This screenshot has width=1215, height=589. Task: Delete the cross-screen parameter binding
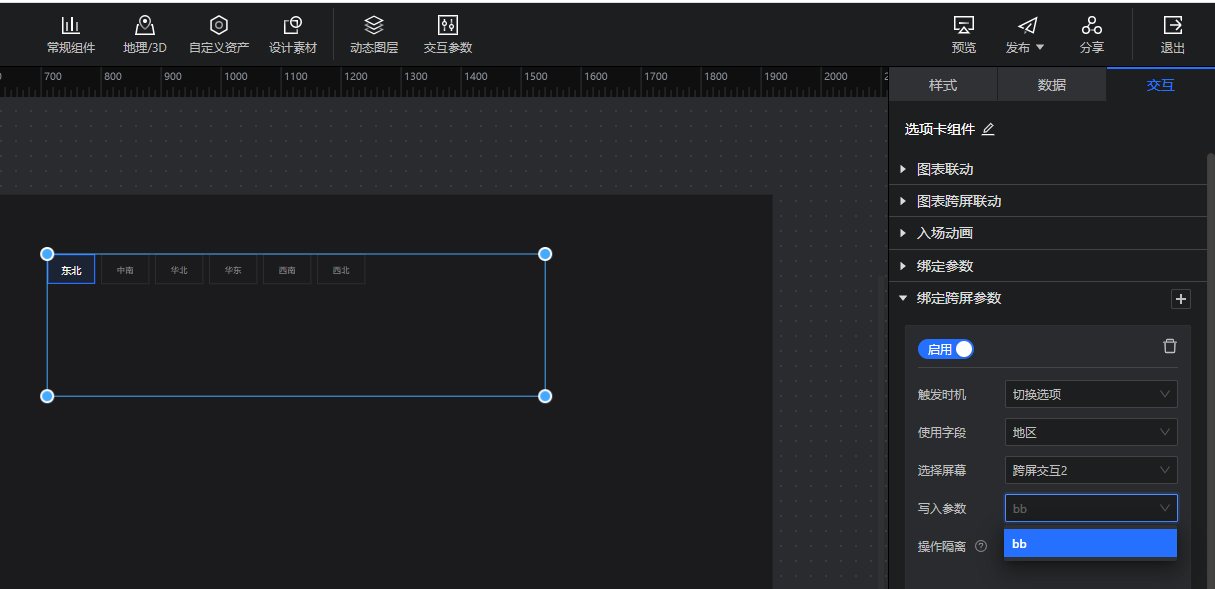pos(1169,346)
